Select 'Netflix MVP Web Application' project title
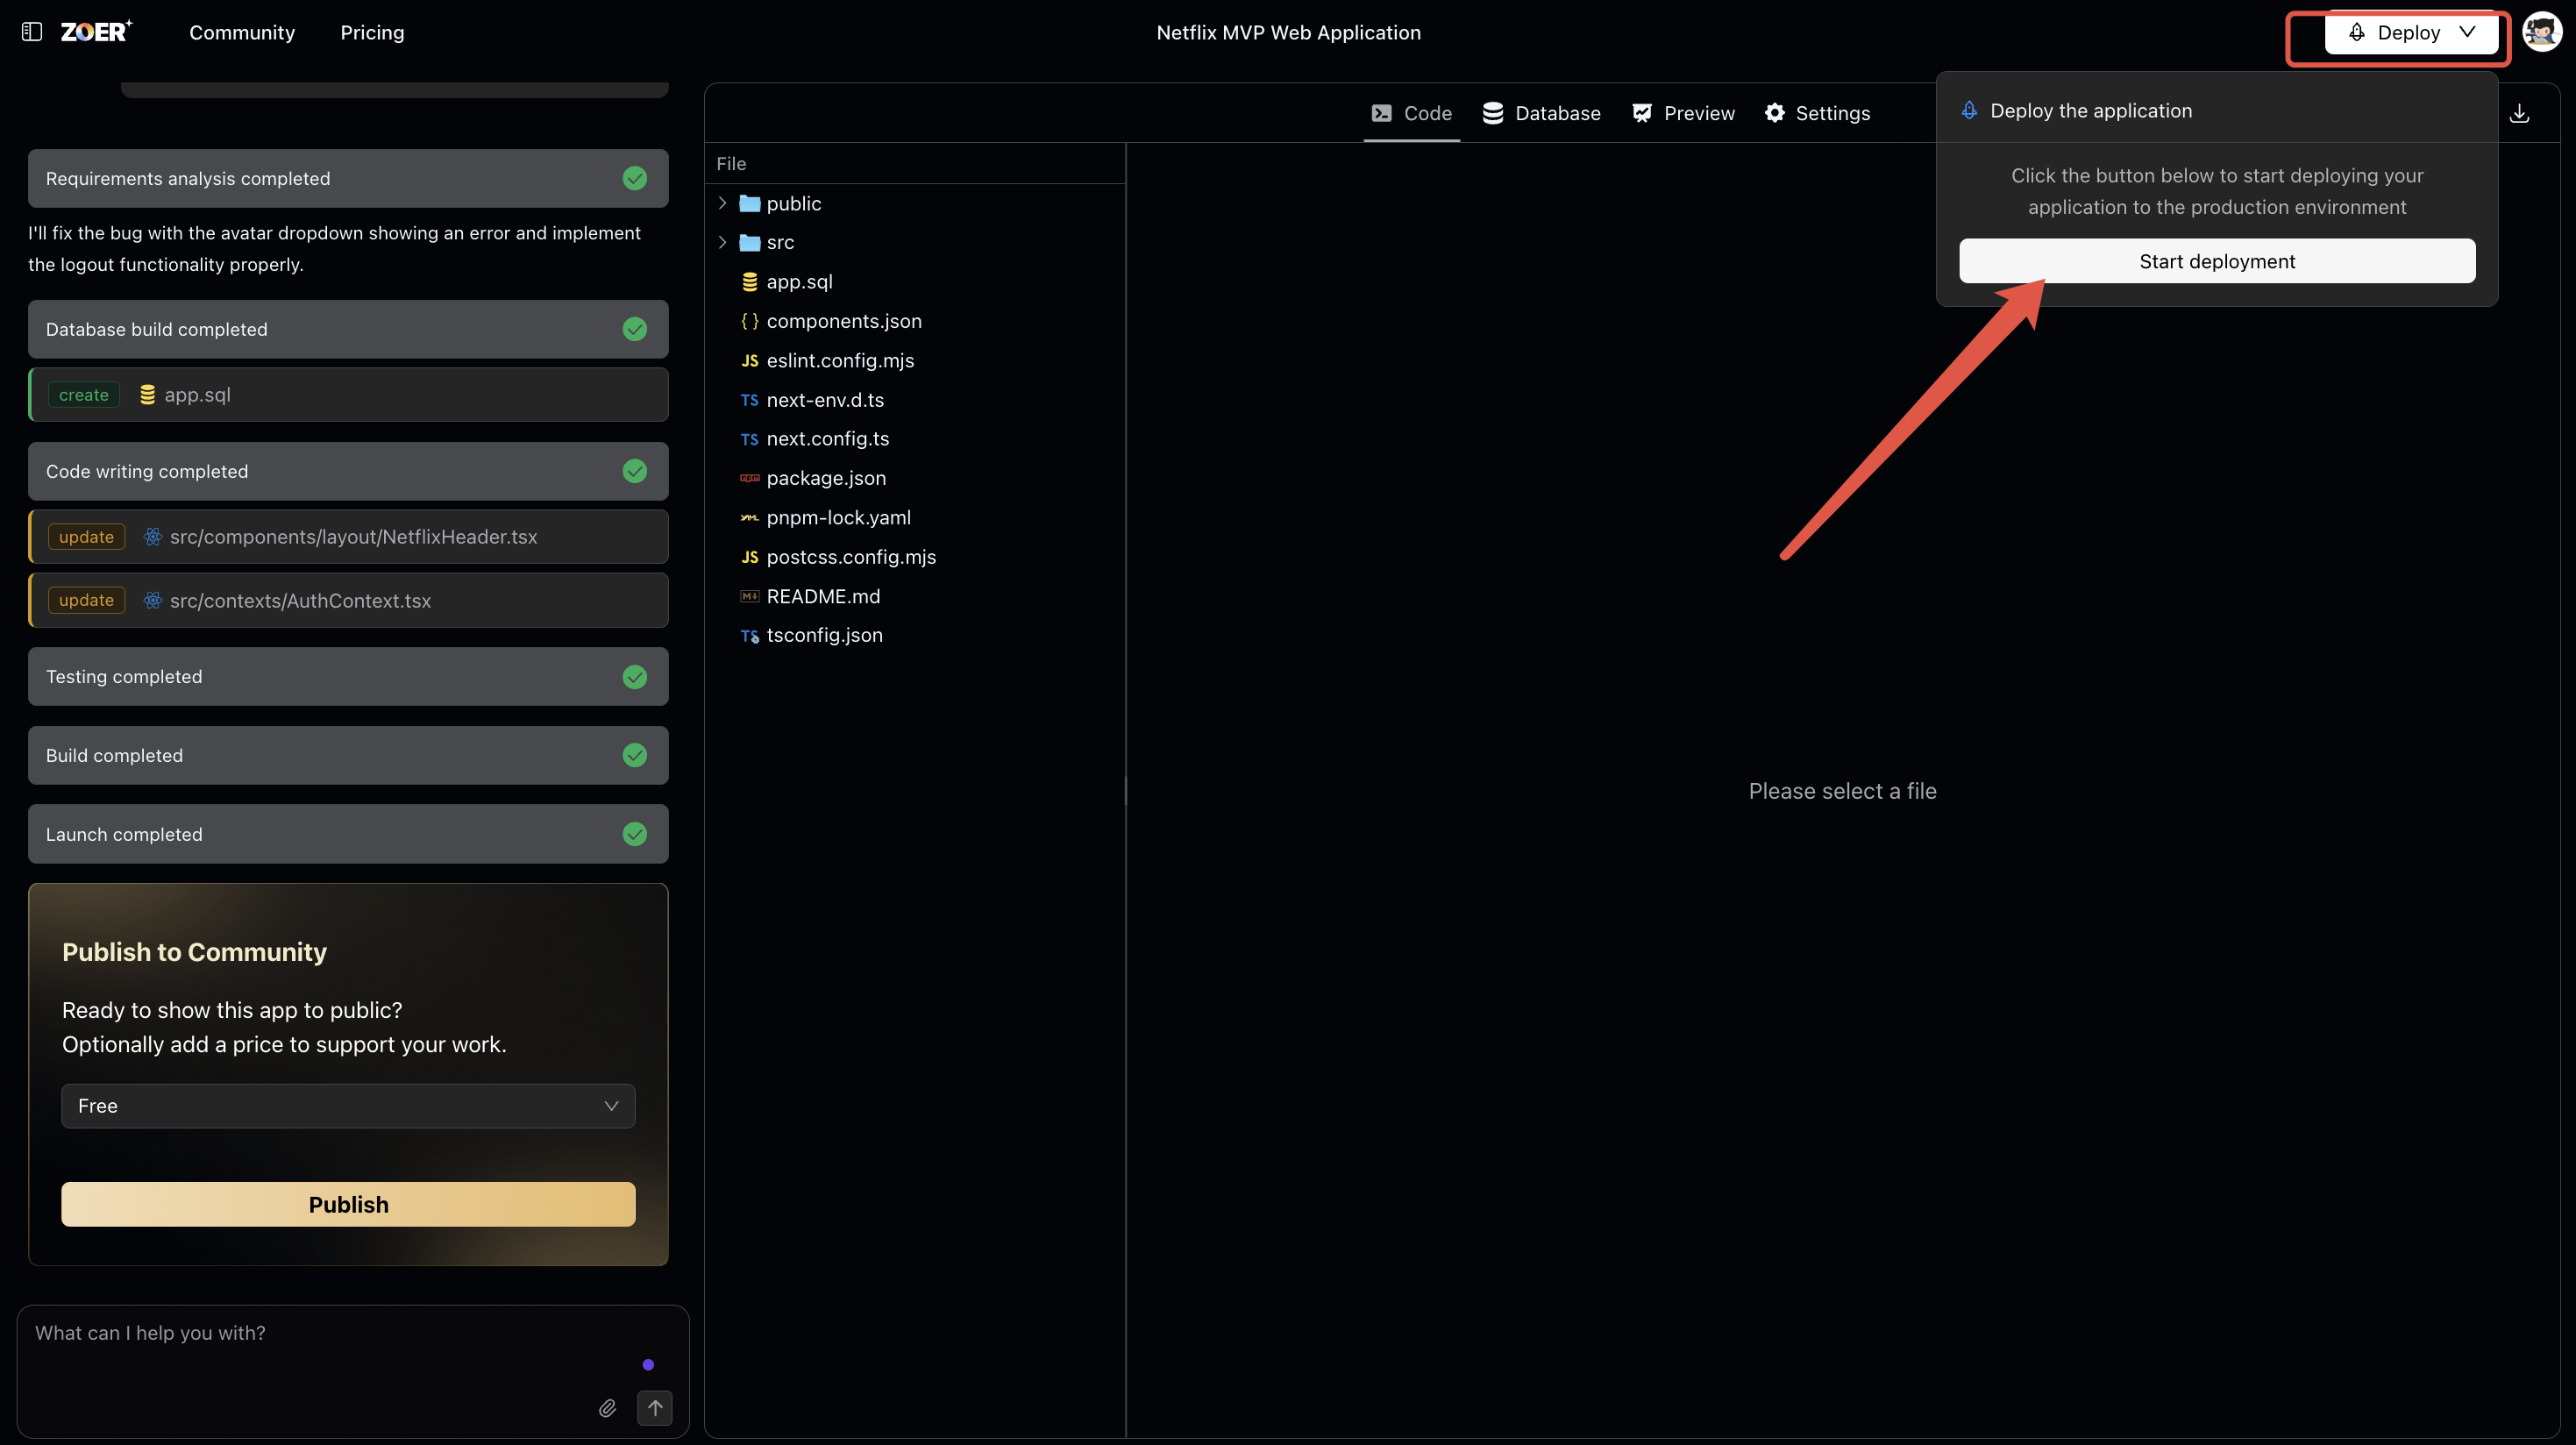 click(1288, 32)
